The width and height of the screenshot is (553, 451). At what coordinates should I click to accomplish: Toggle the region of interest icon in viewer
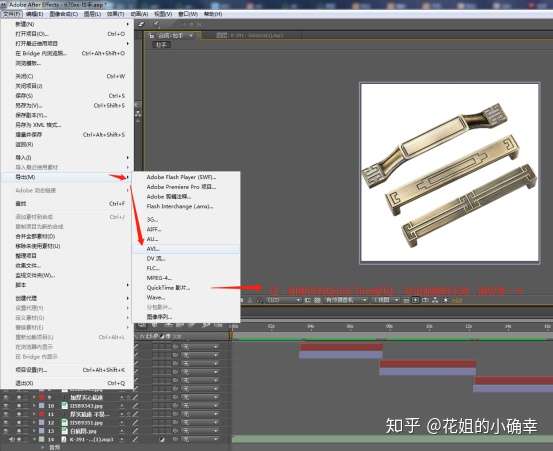tap(307, 300)
